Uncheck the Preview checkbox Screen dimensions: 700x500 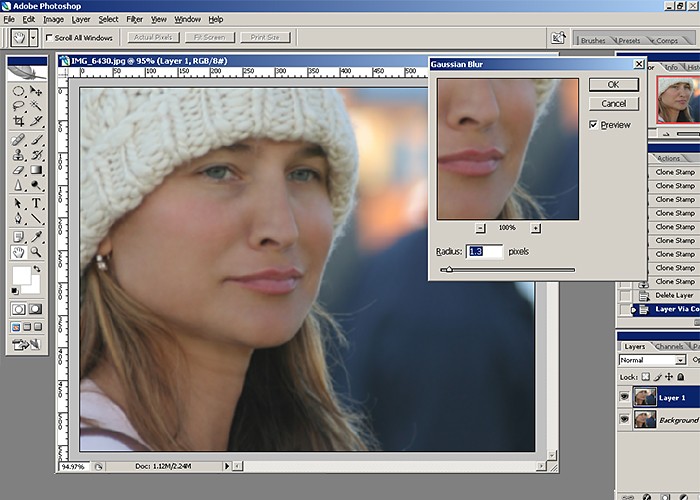pyautogui.click(x=593, y=125)
